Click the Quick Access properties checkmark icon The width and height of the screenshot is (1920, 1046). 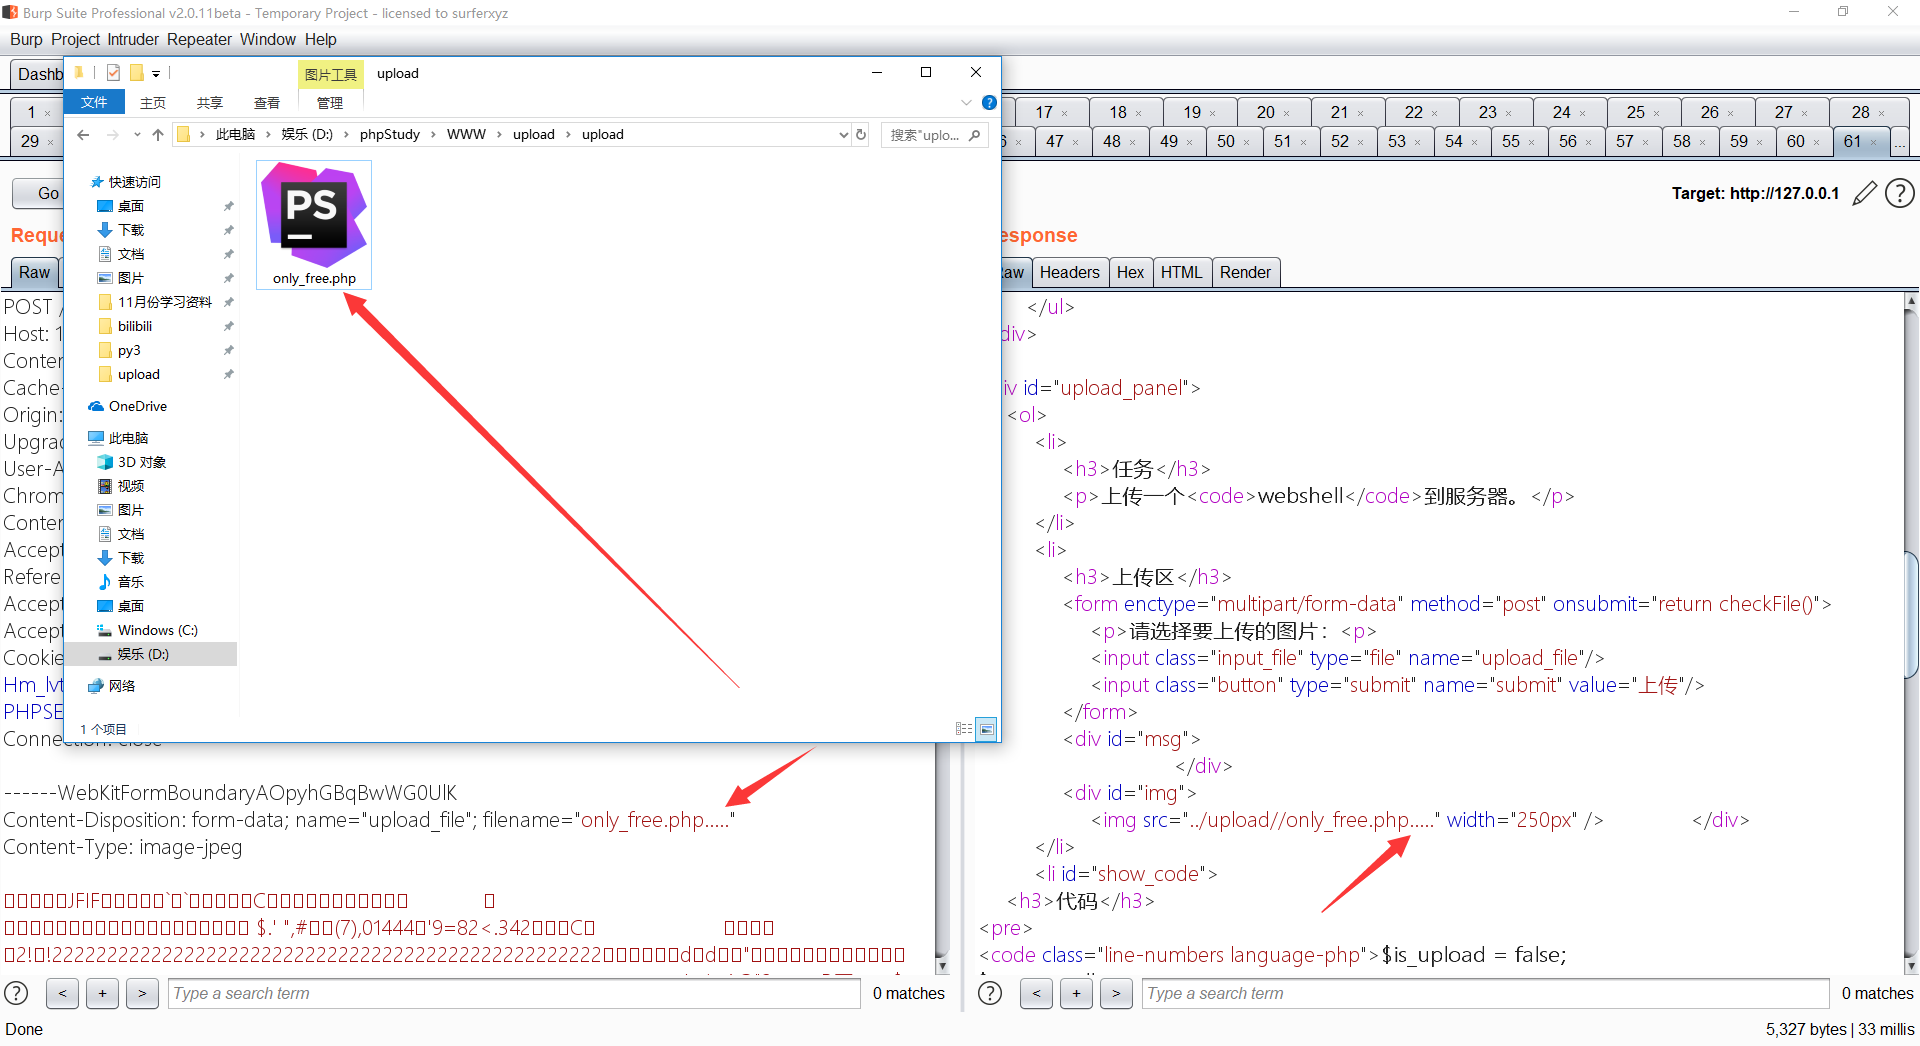pyautogui.click(x=113, y=73)
